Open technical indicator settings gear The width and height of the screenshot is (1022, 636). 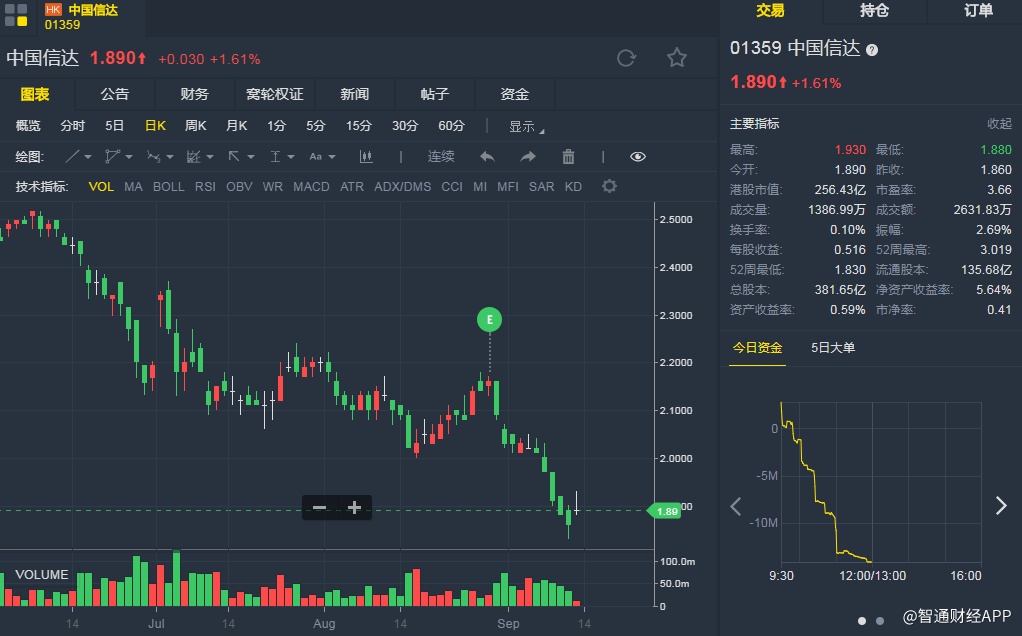pyautogui.click(x=609, y=187)
